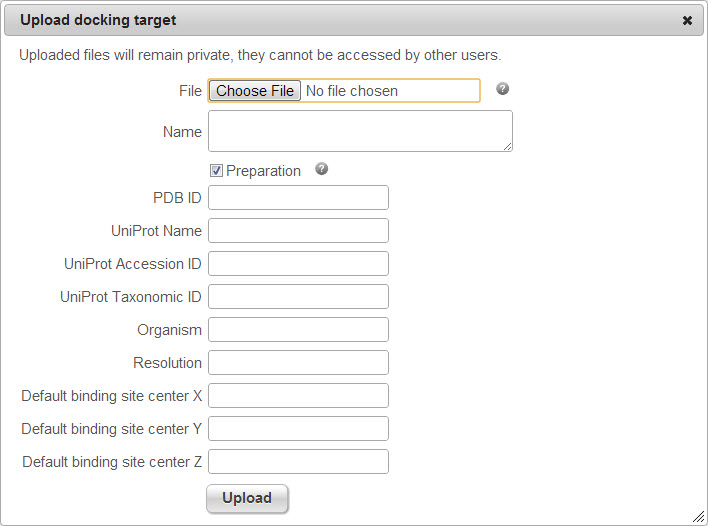Focus Default binding site center Y field
The width and height of the screenshot is (708, 526).
(298, 429)
